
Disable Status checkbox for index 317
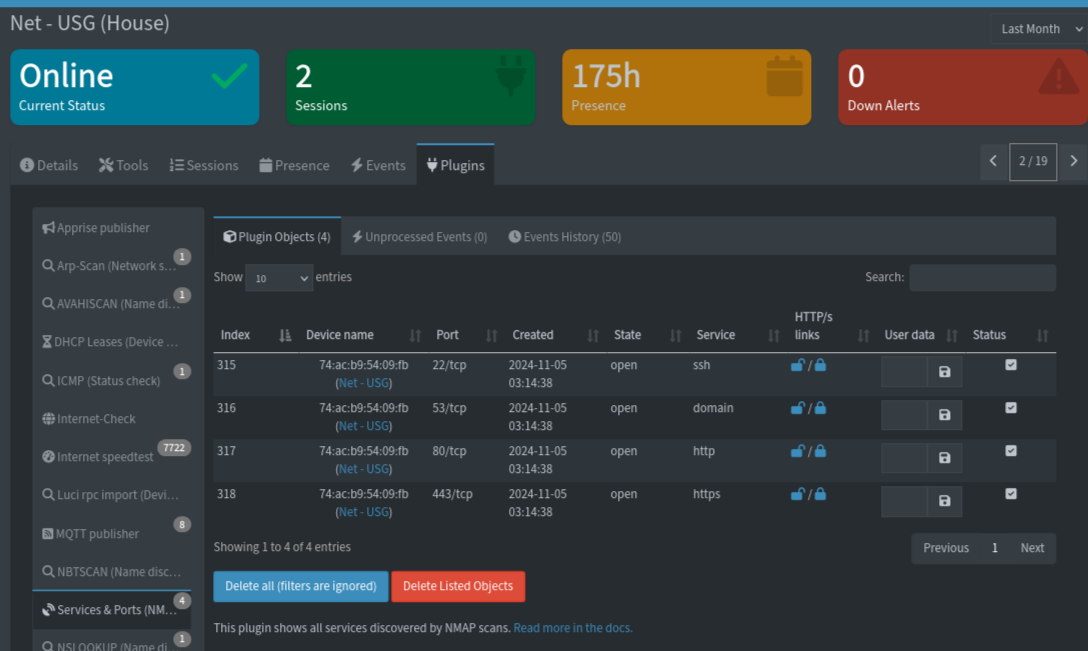[1011, 451]
